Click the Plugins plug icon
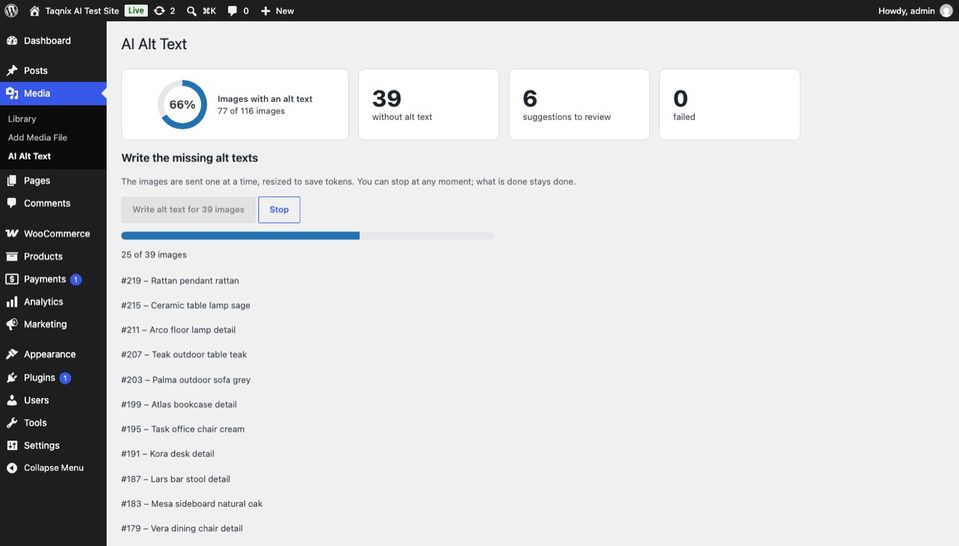This screenshot has height=546, width=959. pos(12,377)
